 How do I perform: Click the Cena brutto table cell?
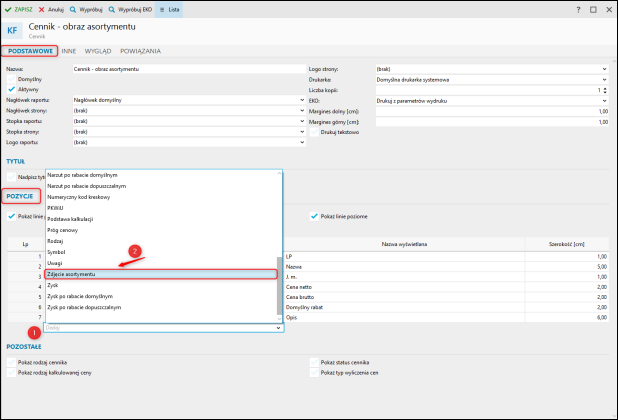(404, 297)
